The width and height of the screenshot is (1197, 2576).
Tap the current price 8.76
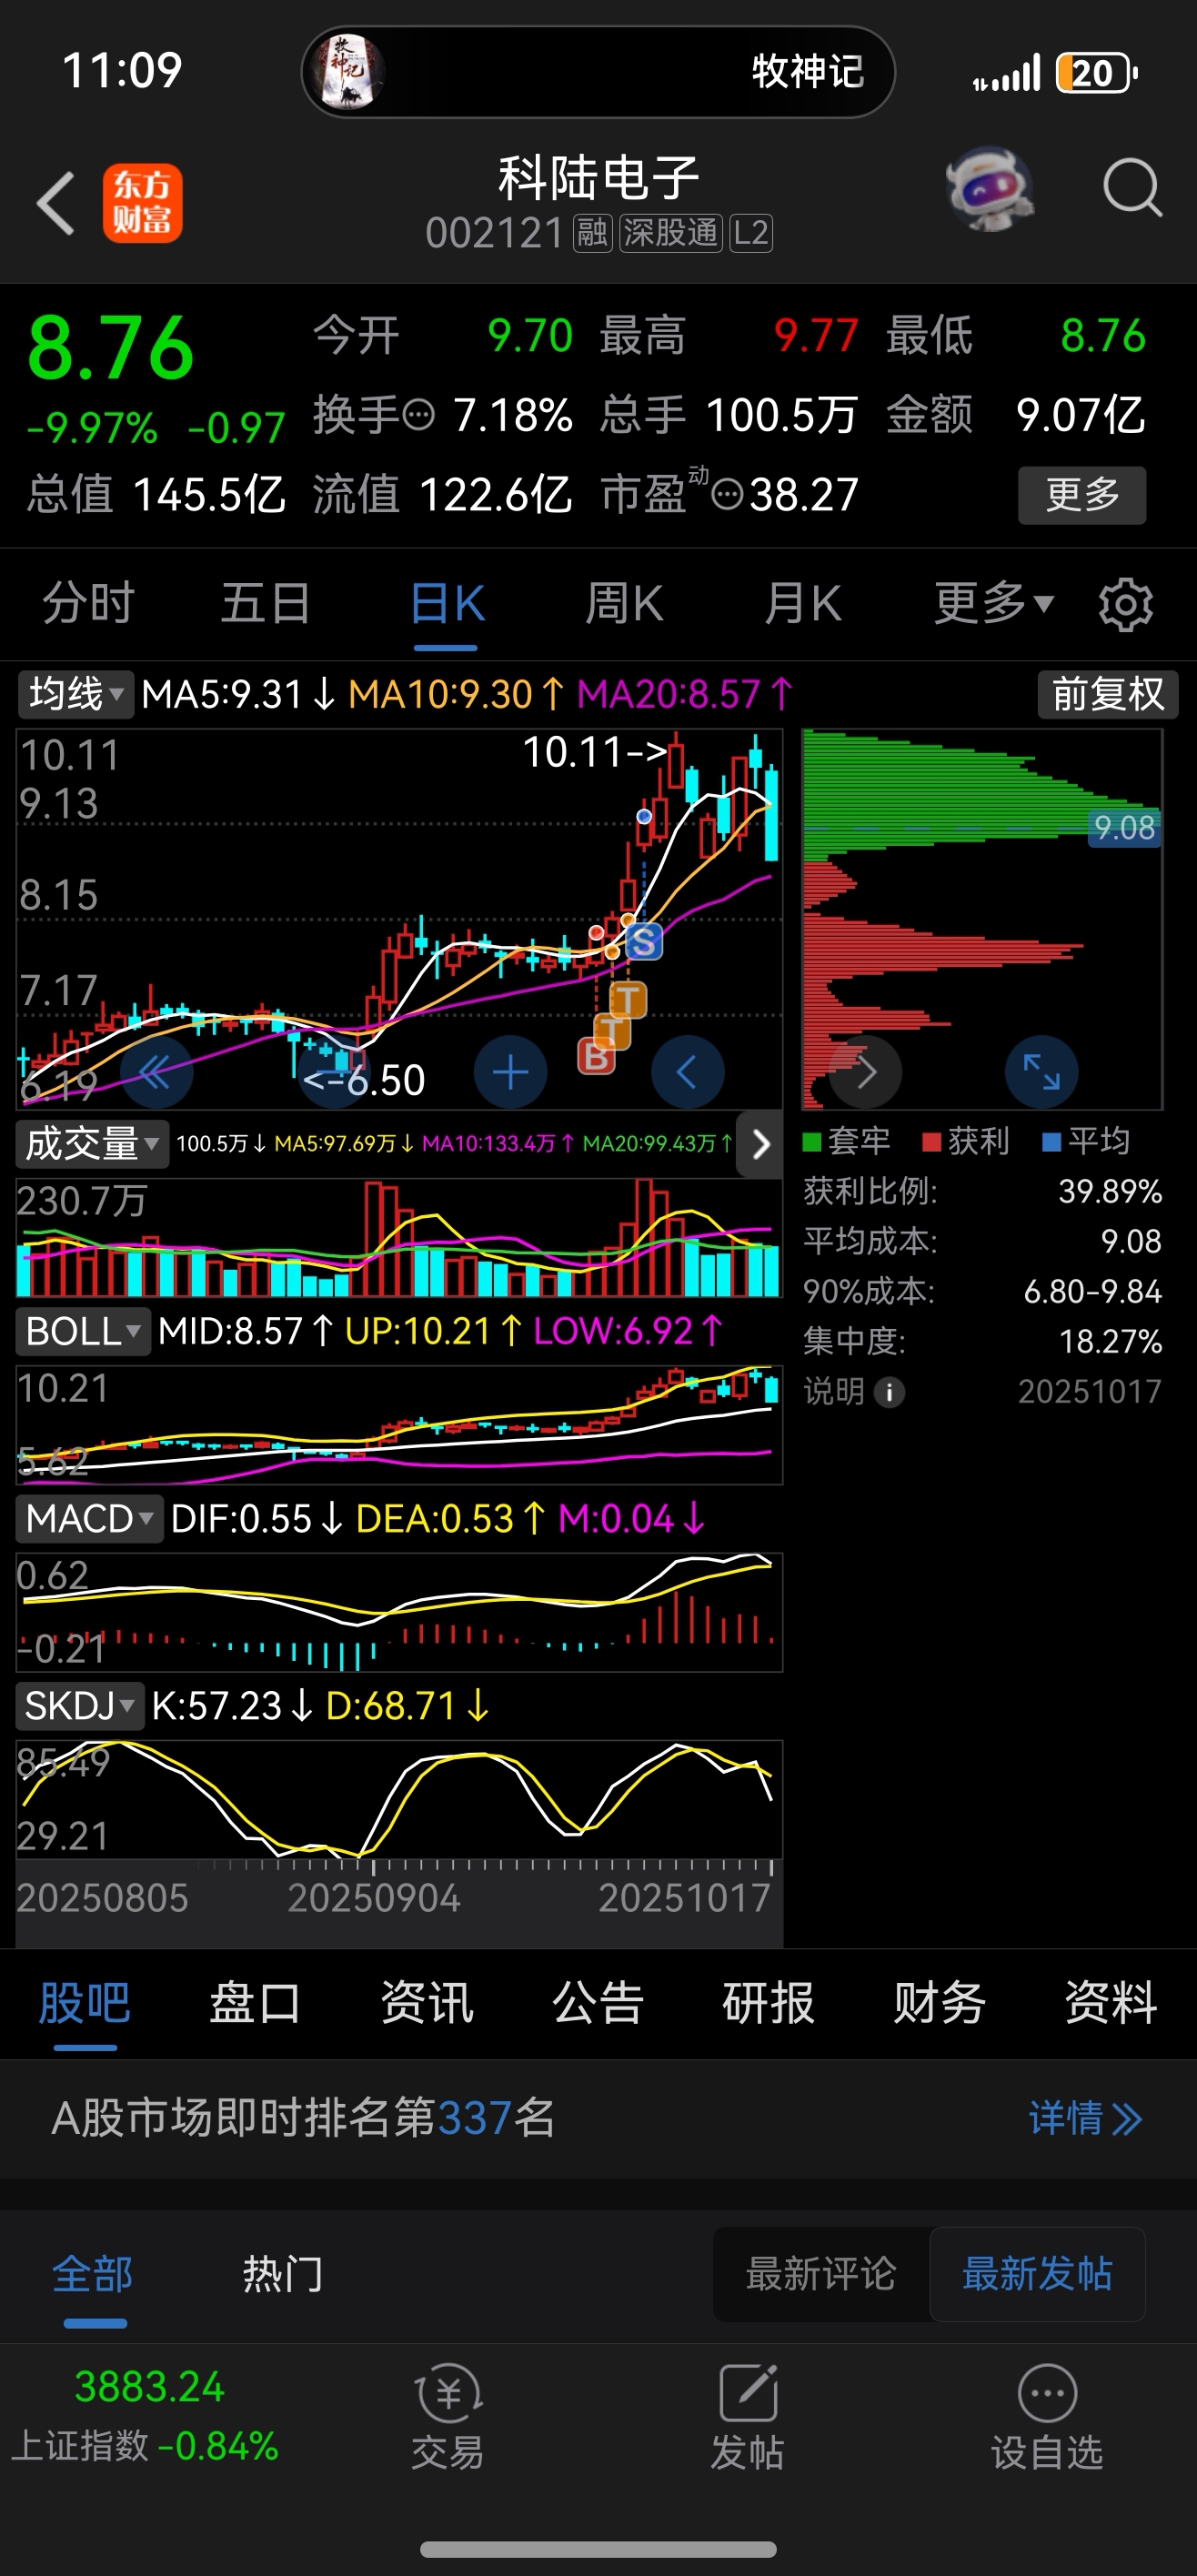coord(111,348)
